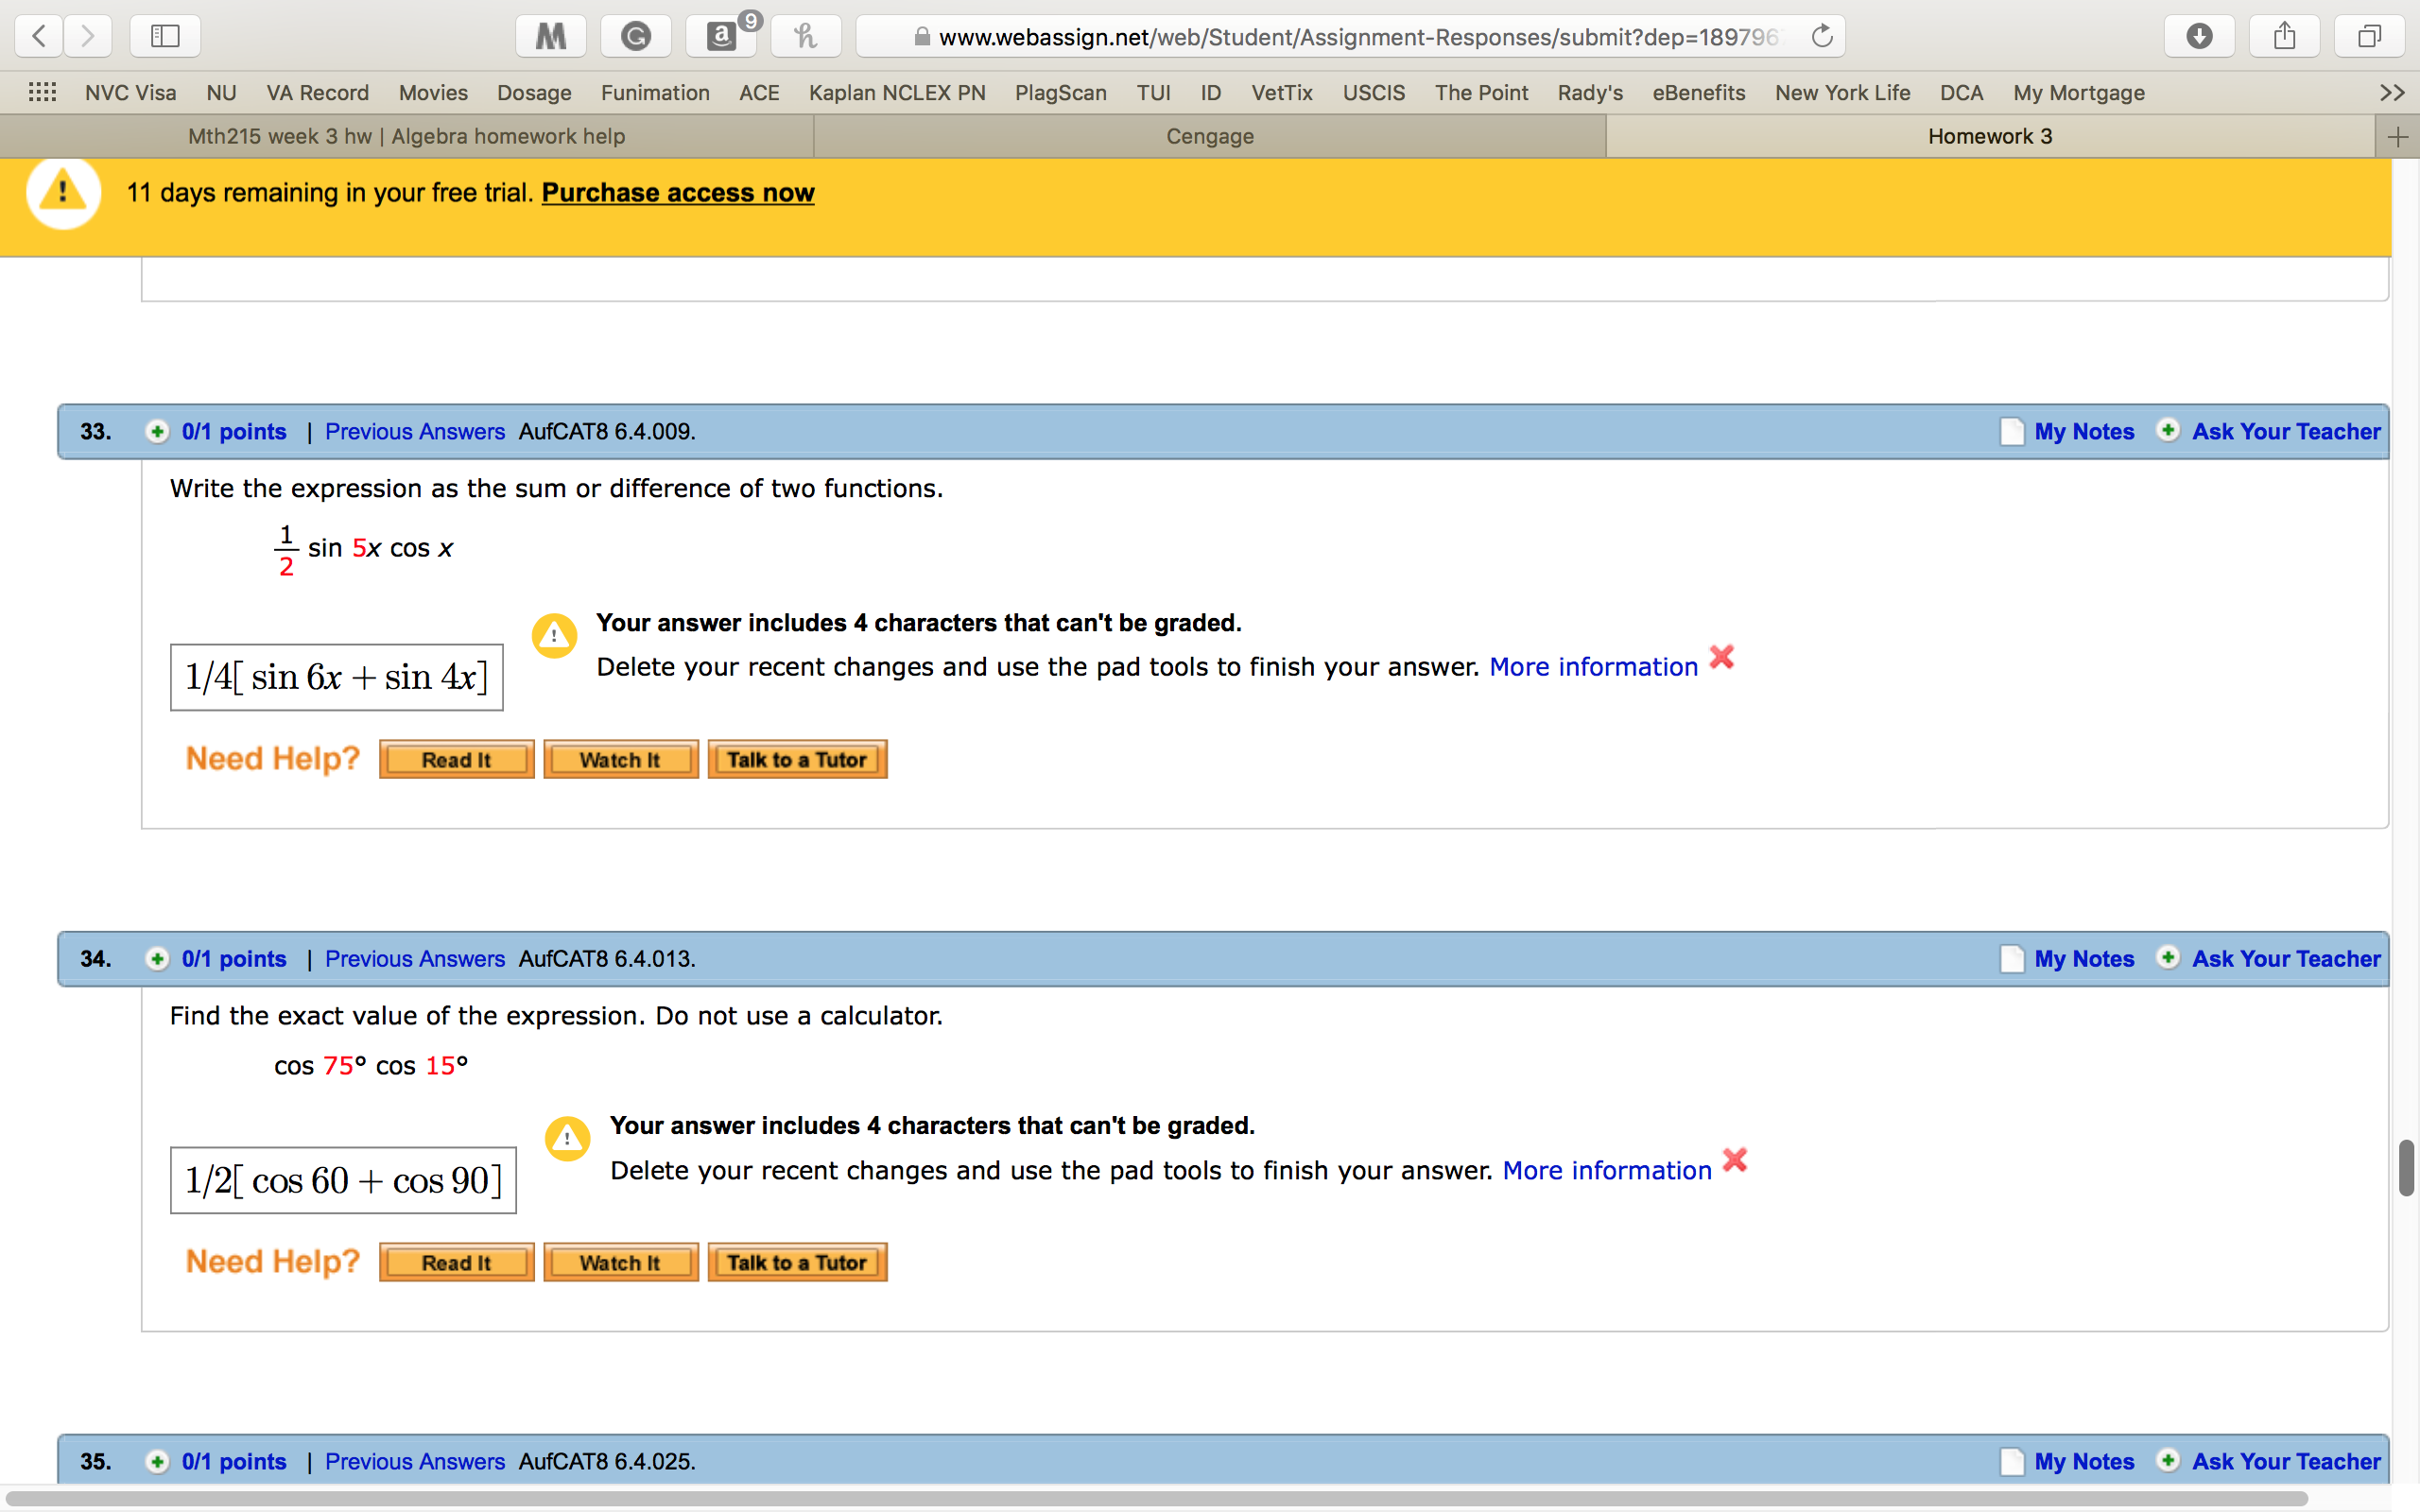Show Safari downloads
The width and height of the screenshot is (2420, 1512).
[2199, 37]
